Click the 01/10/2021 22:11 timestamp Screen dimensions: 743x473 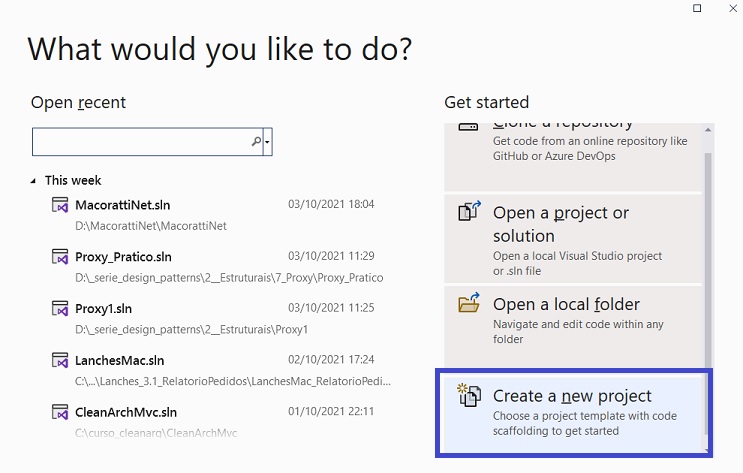coord(331,411)
